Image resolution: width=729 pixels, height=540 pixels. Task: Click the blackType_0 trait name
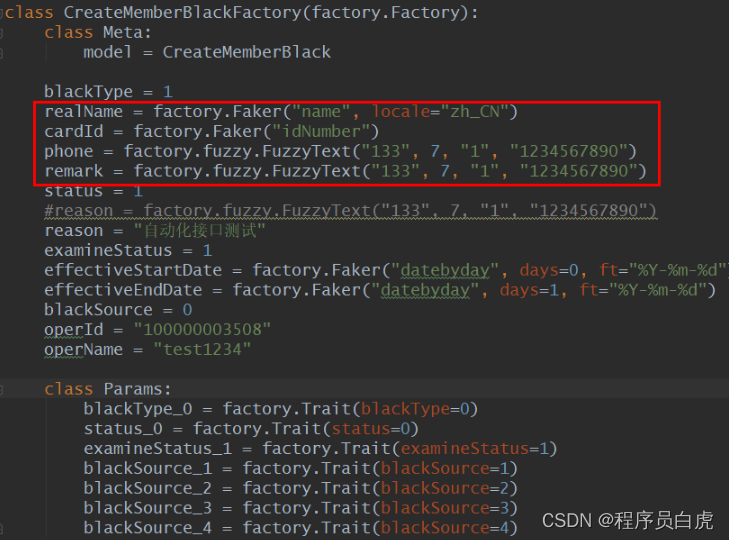pyautogui.click(x=138, y=409)
